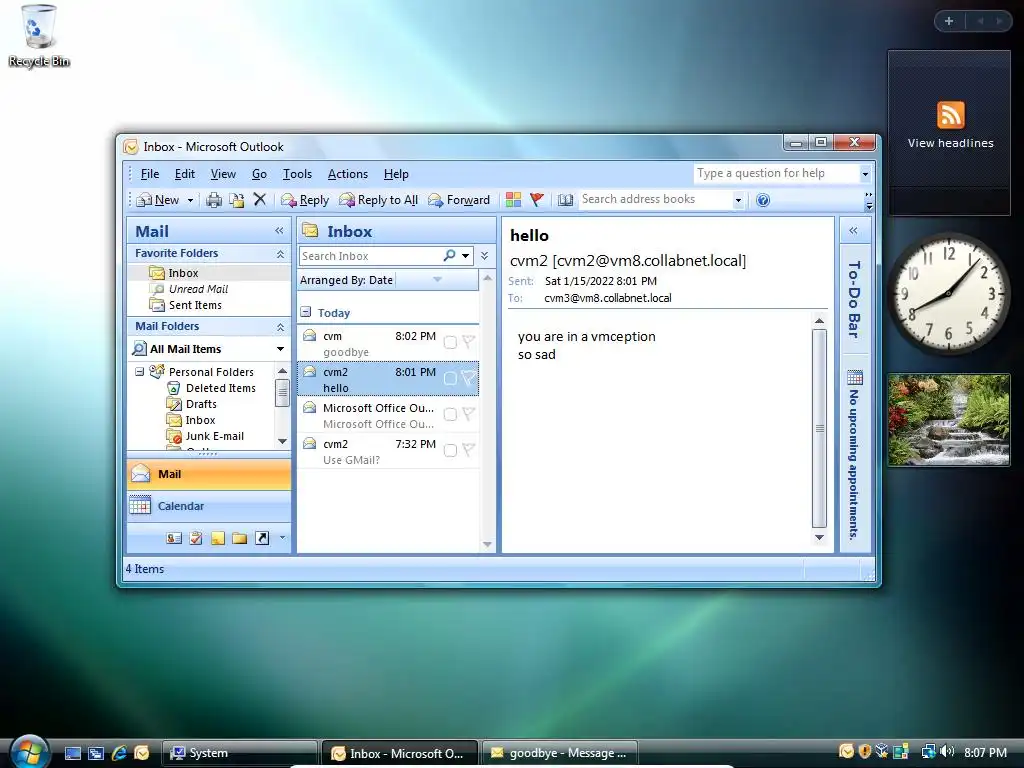Click the red Follow Up flag icon
This screenshot has width=1024, height=768.
537,200
